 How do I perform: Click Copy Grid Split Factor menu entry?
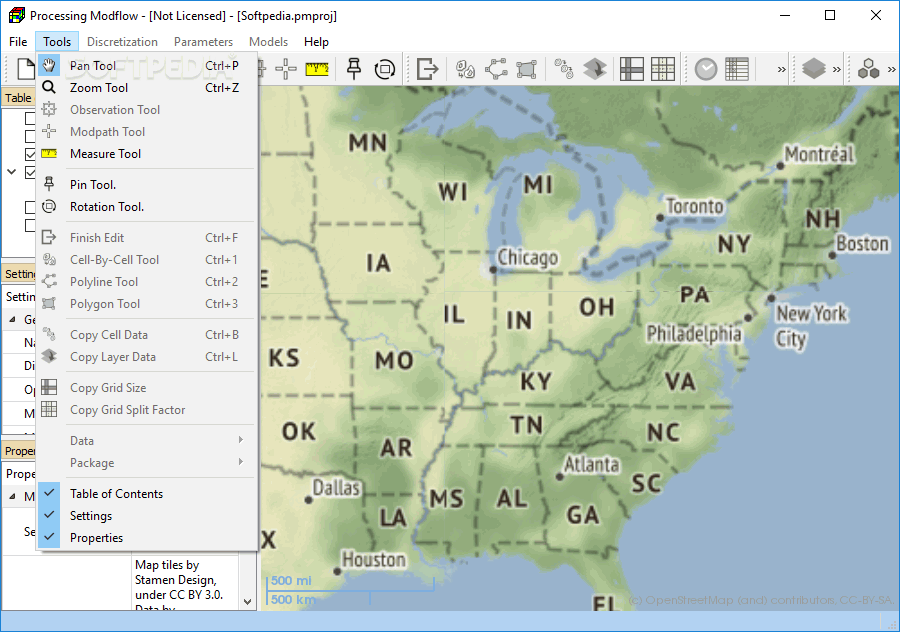pyautogui.click(x=148, y=409)
